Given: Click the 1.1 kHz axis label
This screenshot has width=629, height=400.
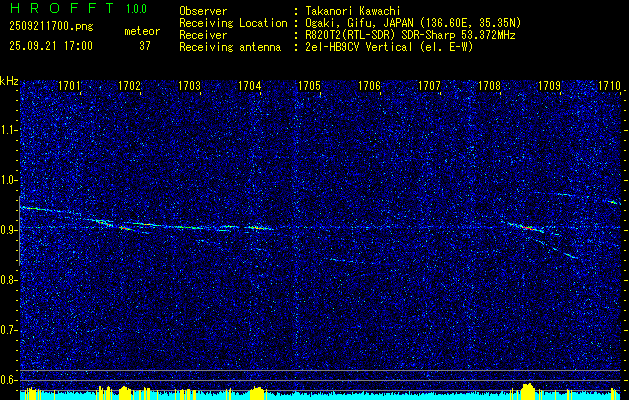Looking at the screenshot, I should point(8,130).
